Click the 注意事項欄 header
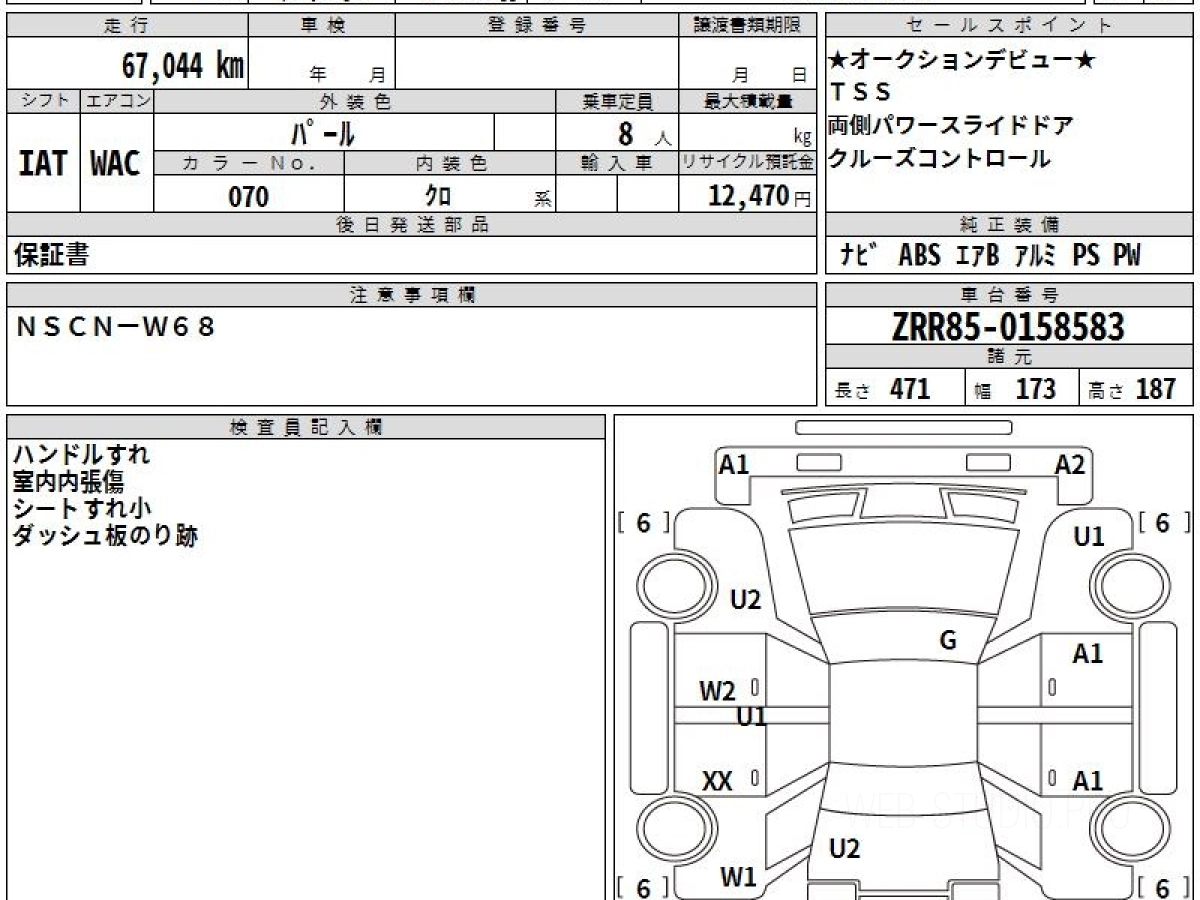This screenshot has width=1200, height=900. [x=412, y=294]
